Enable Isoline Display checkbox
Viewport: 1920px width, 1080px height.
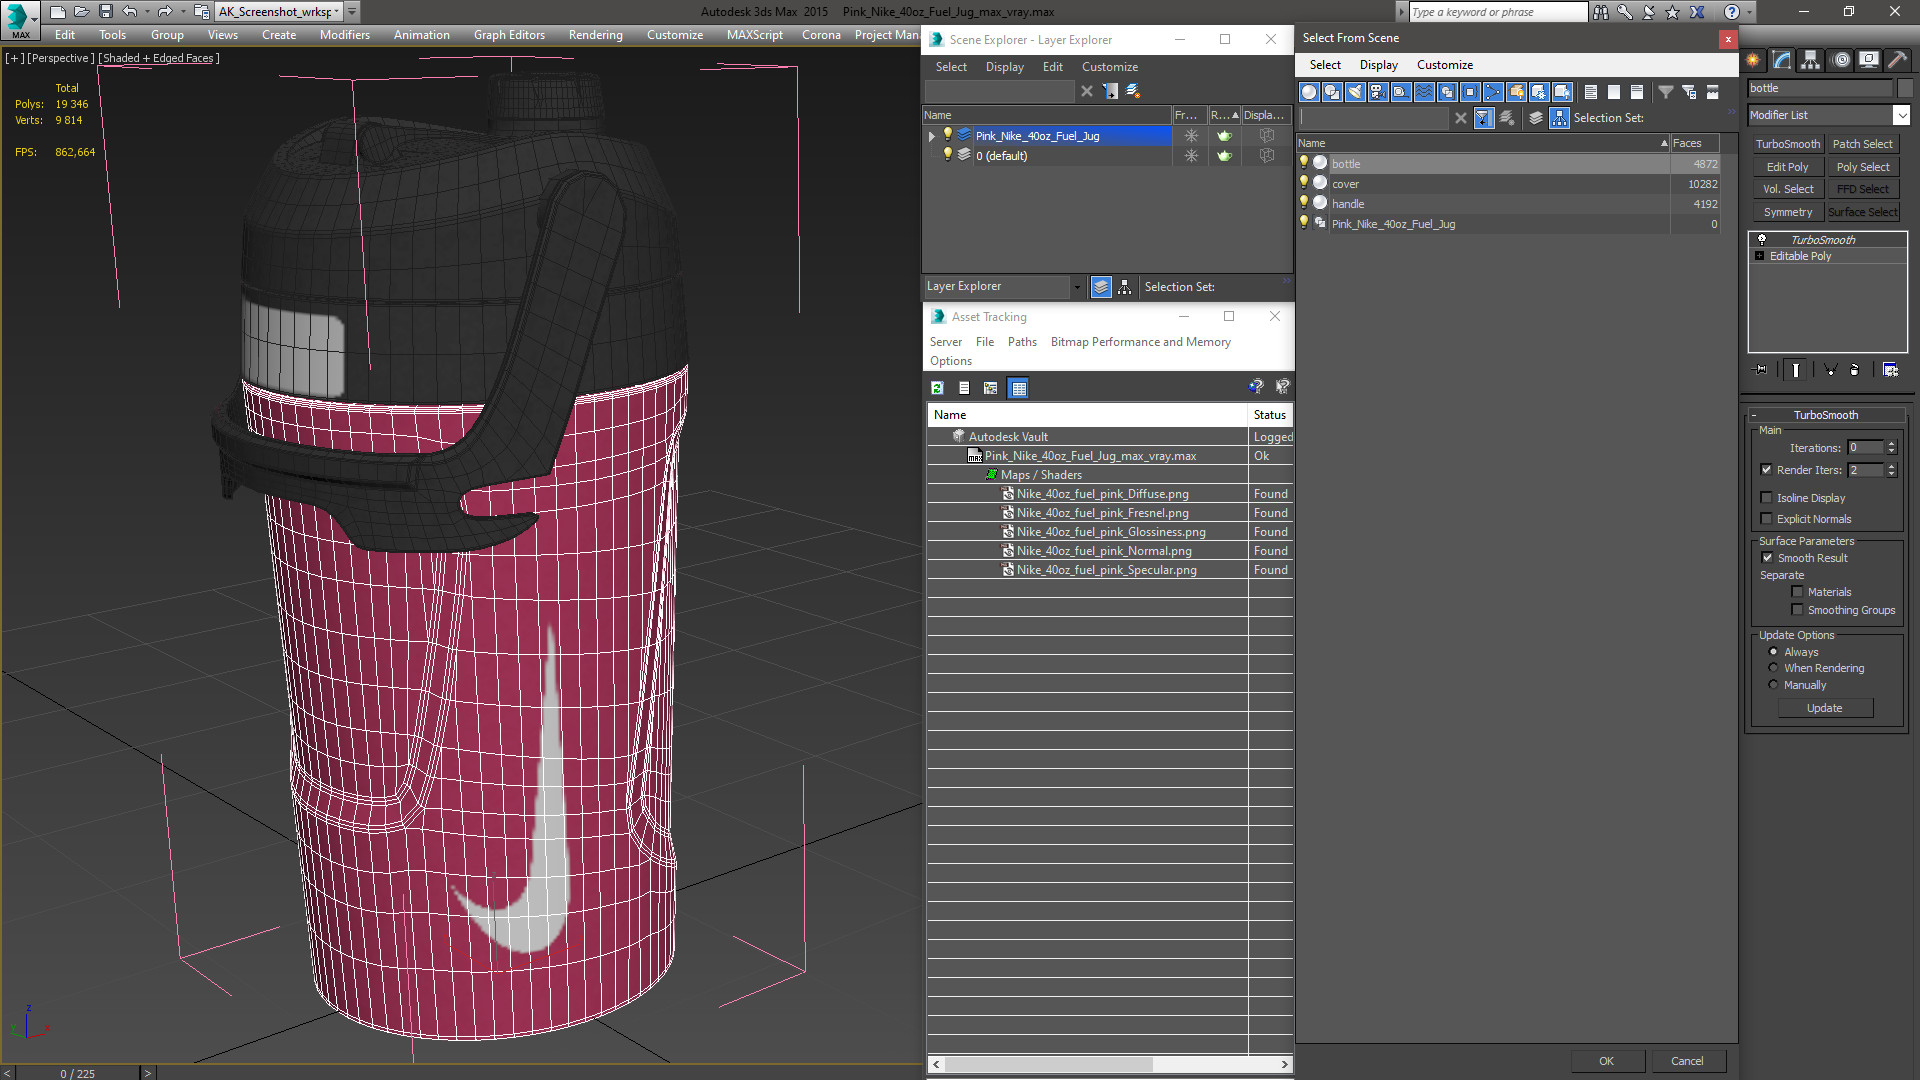[1767, 498]
